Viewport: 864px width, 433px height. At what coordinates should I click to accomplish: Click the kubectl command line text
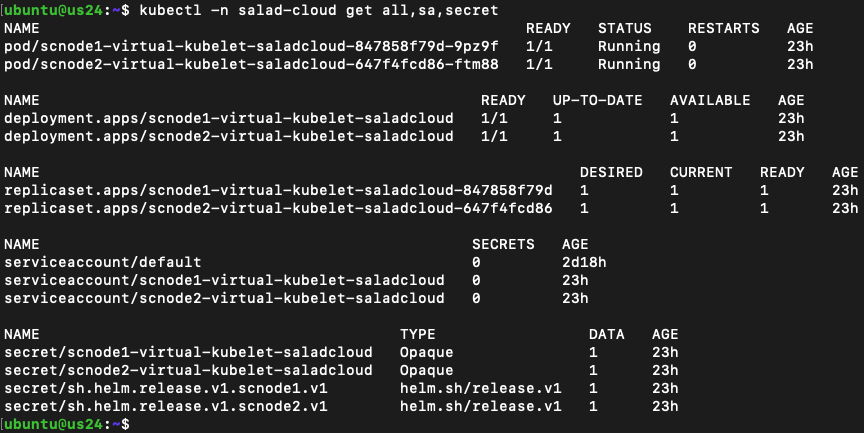coord(318,10)
